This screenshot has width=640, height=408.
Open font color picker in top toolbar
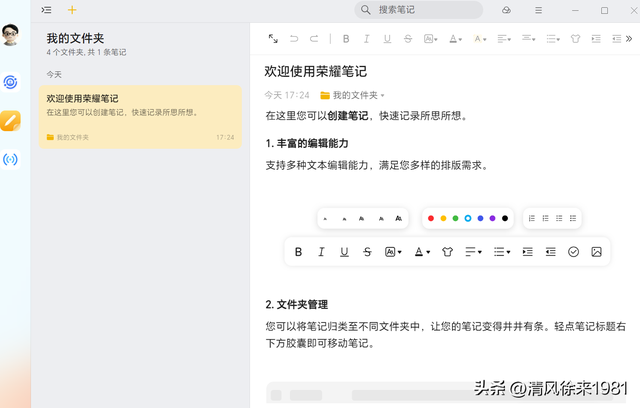coord(454,39)
